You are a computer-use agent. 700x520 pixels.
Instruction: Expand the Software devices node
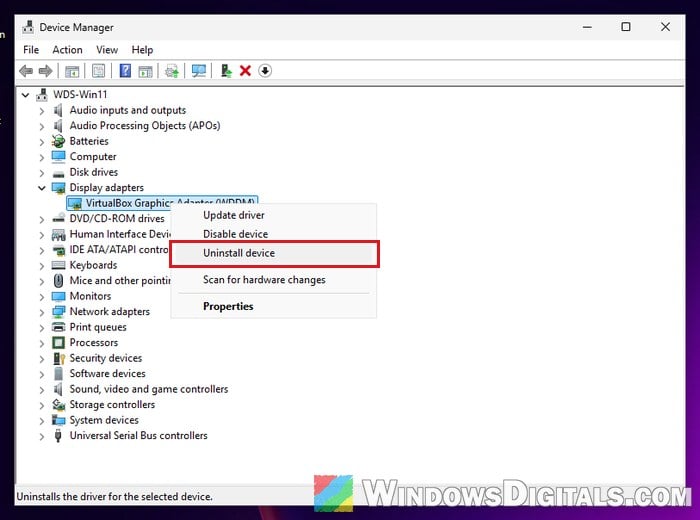click(x=42, y=374)
